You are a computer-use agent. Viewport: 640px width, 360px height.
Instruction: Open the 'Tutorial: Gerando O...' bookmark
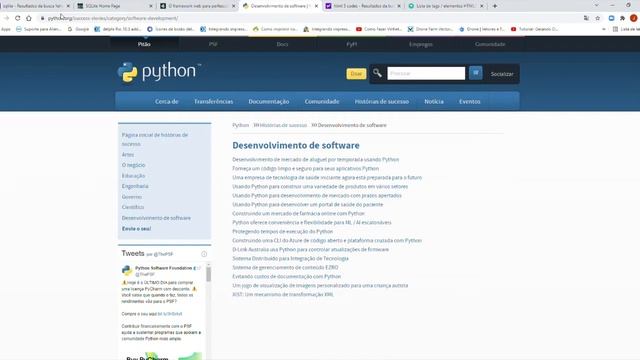[x=534, y=29]
